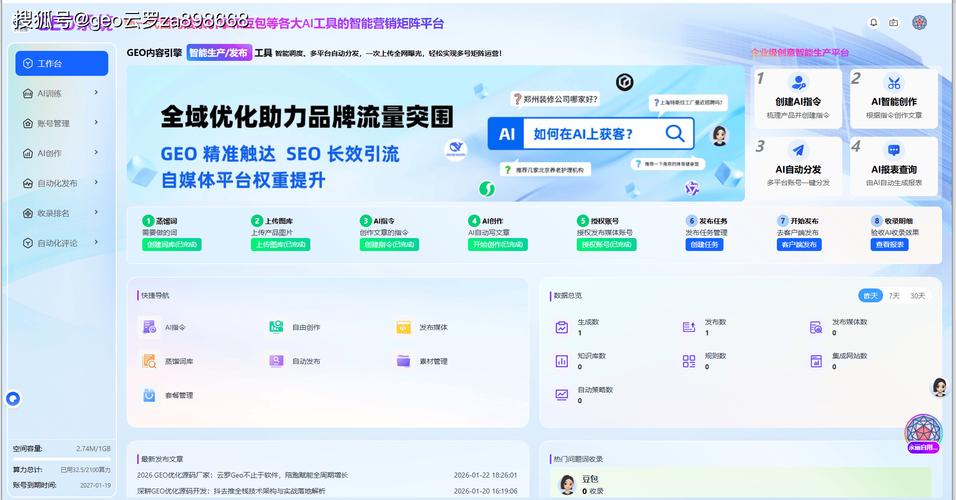Click the icon next to the bell
This screenshot has width=956, height=500.
point(894,23)
